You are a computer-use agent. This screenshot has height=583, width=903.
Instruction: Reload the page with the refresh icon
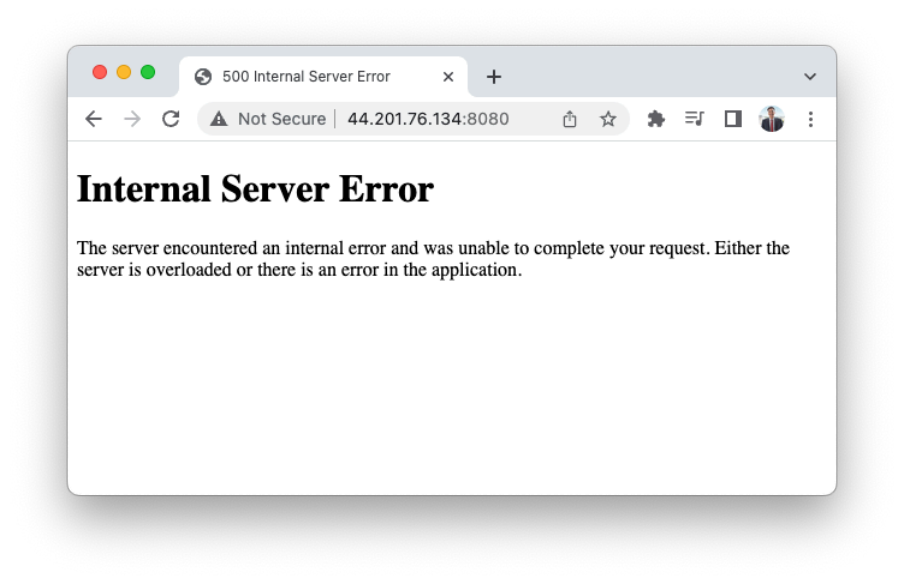(x=171, y=119)
